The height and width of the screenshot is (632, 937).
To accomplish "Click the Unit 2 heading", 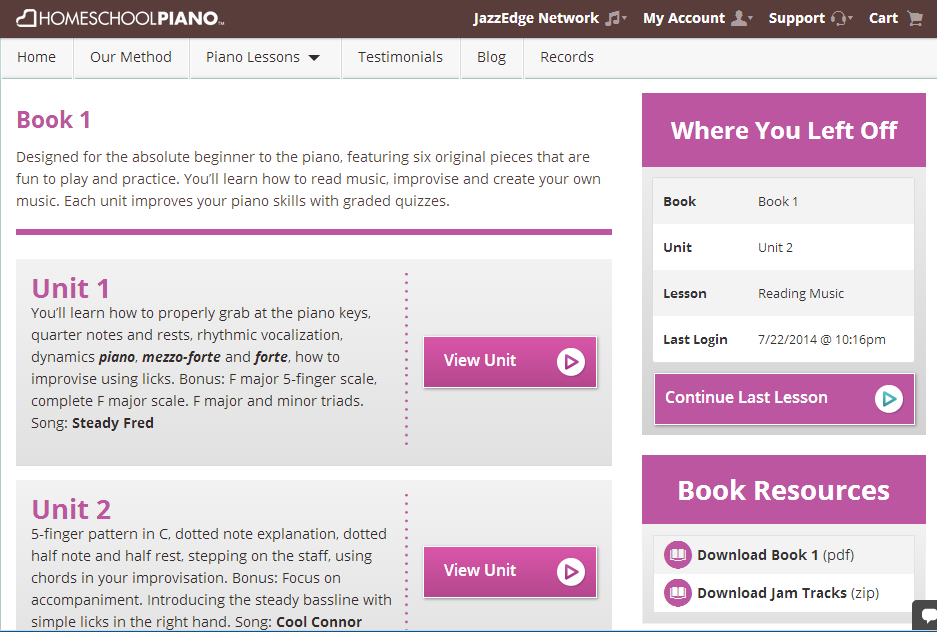I will coord(71,509).
